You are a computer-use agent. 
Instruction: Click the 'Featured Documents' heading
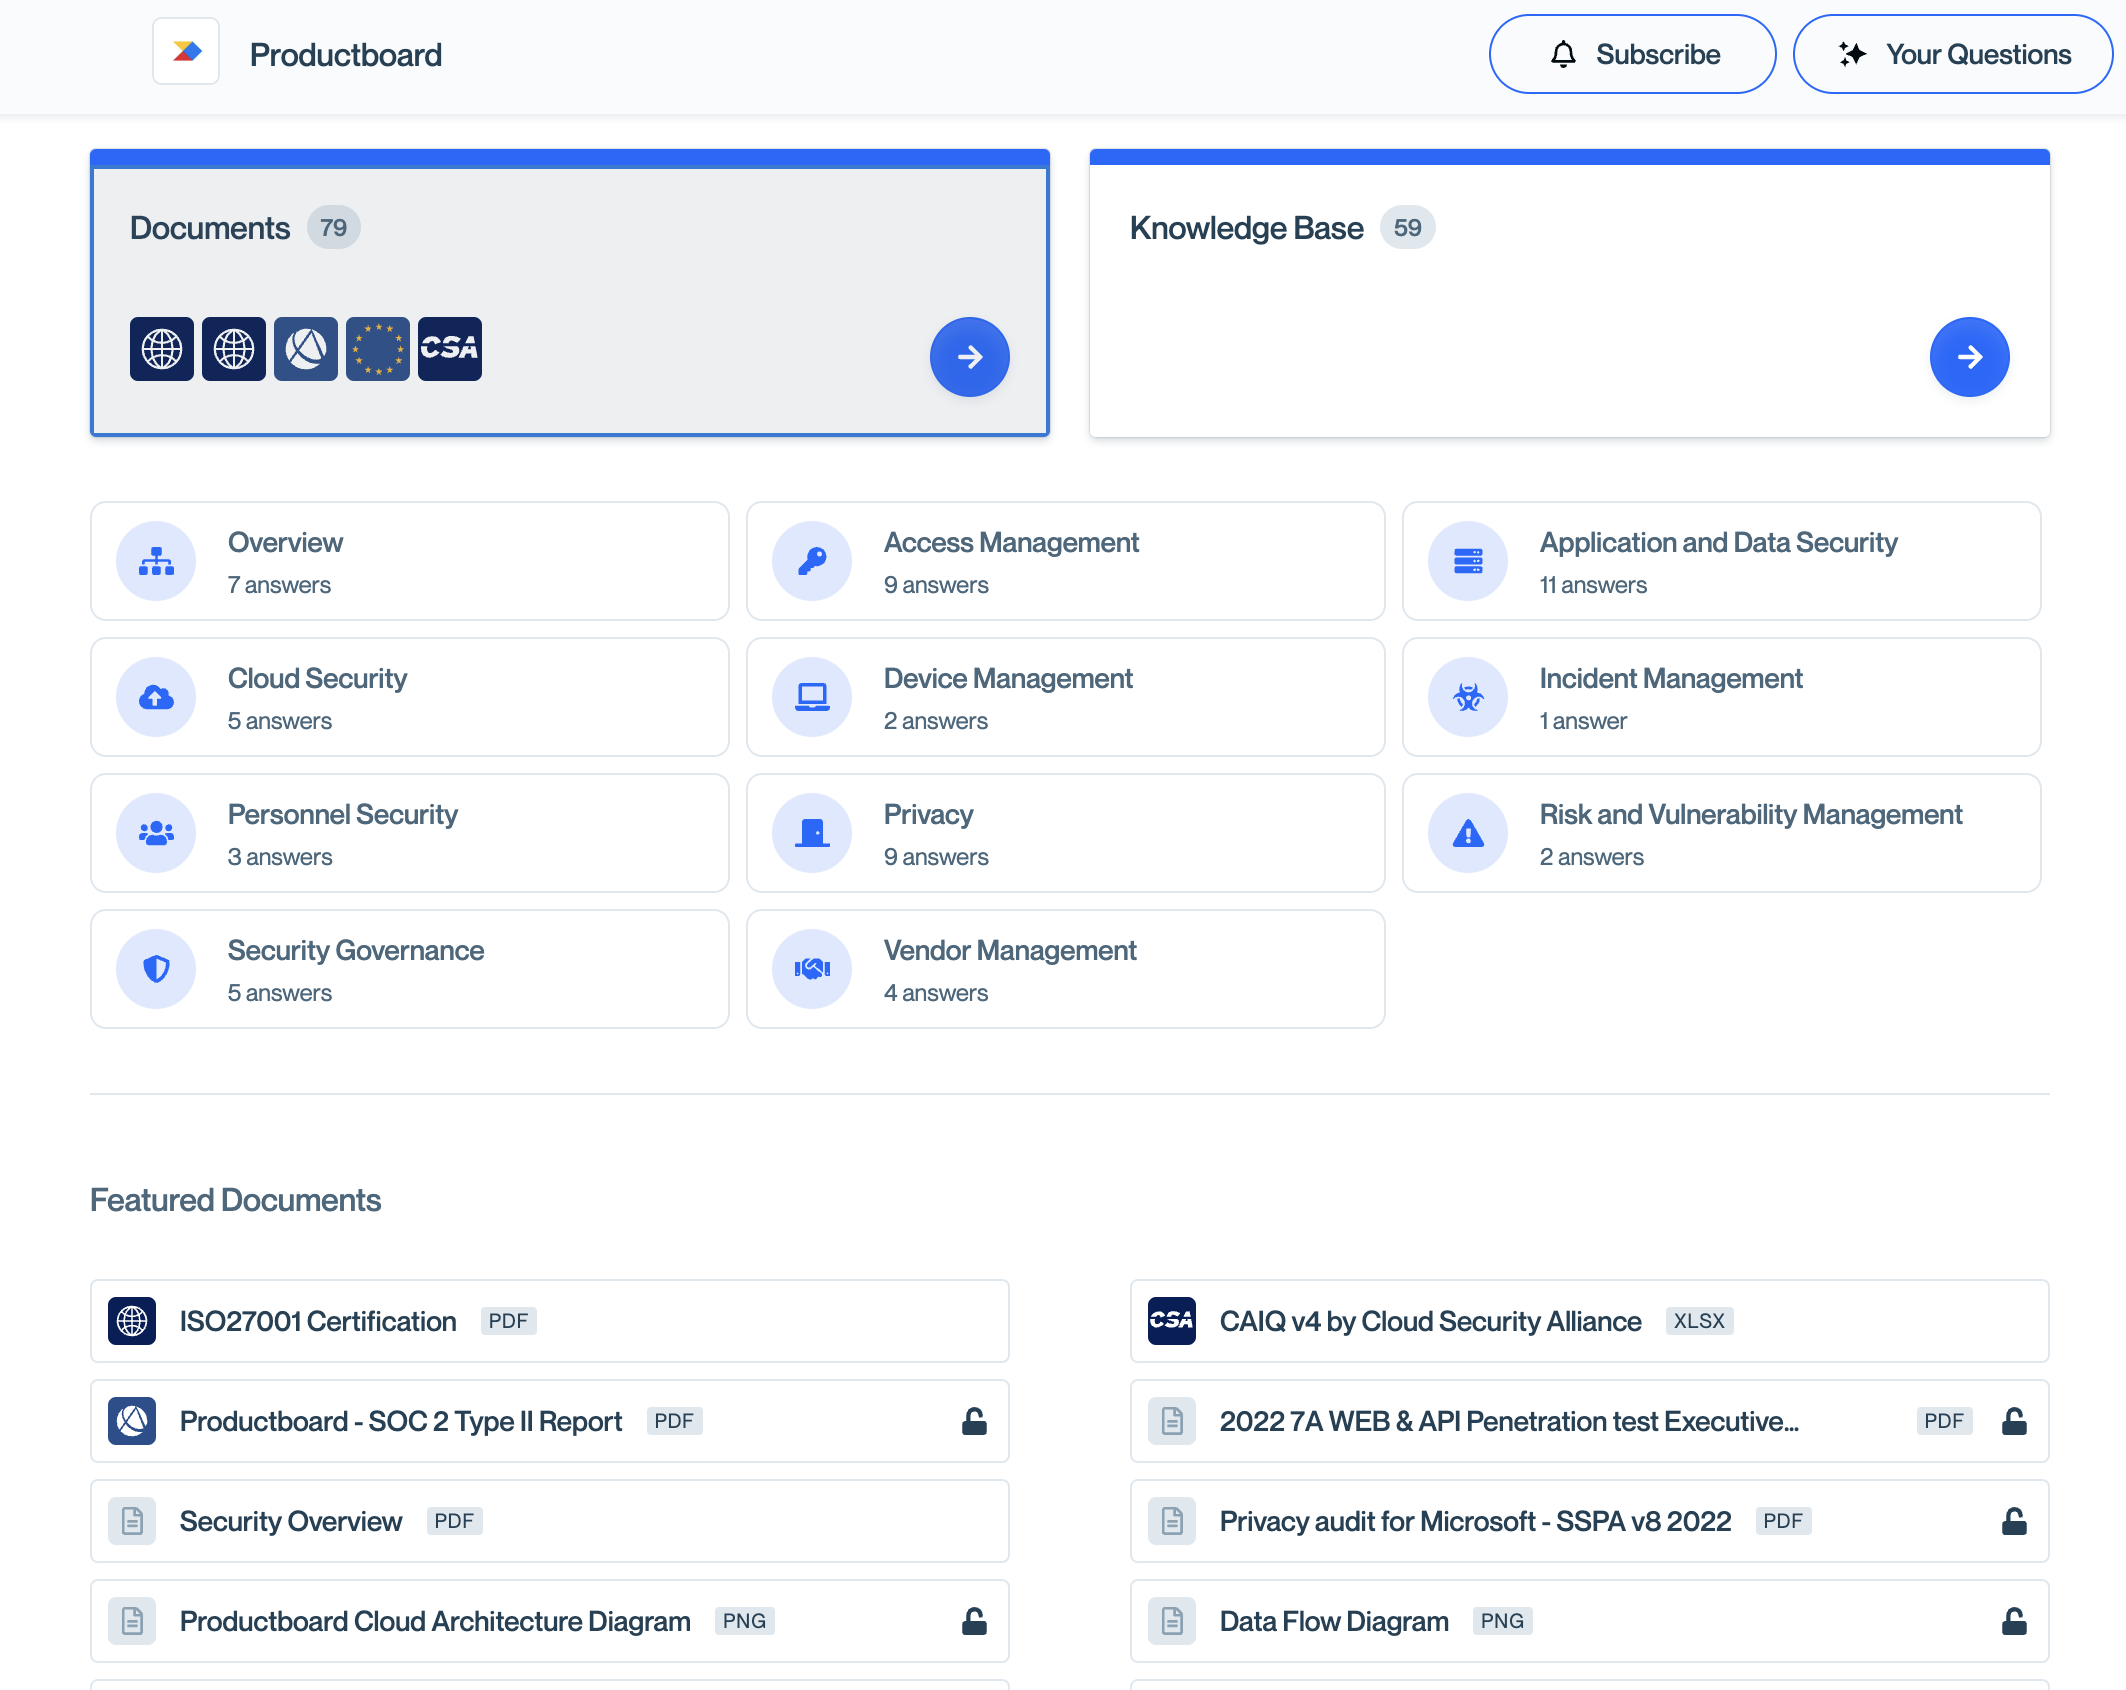click(x=235, y=1200)
